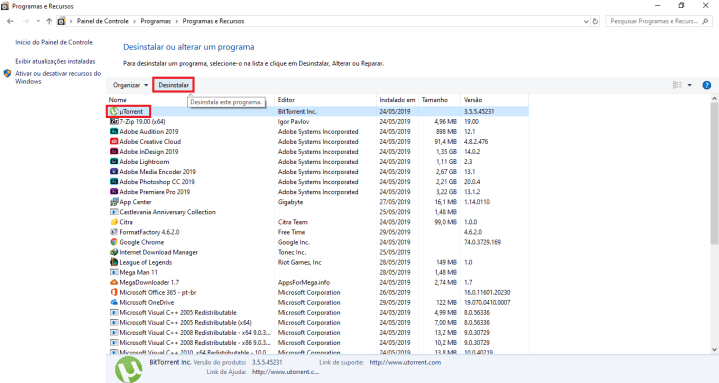Select the Castlevania Anniversary Collection icon
This screenshot has height=383, width=719.
(114, 212)
